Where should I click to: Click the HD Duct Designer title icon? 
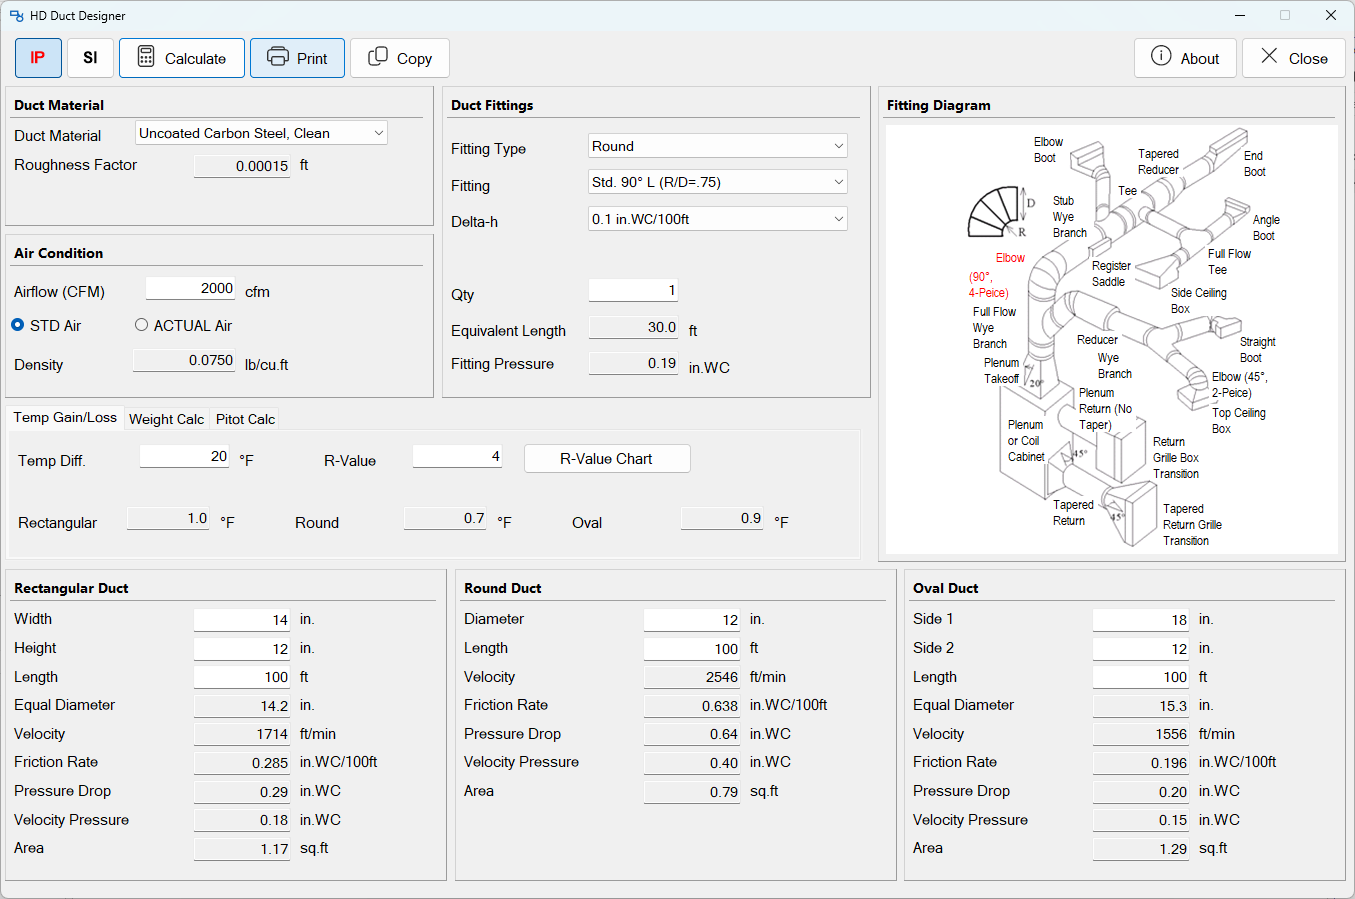coord(16,16)
